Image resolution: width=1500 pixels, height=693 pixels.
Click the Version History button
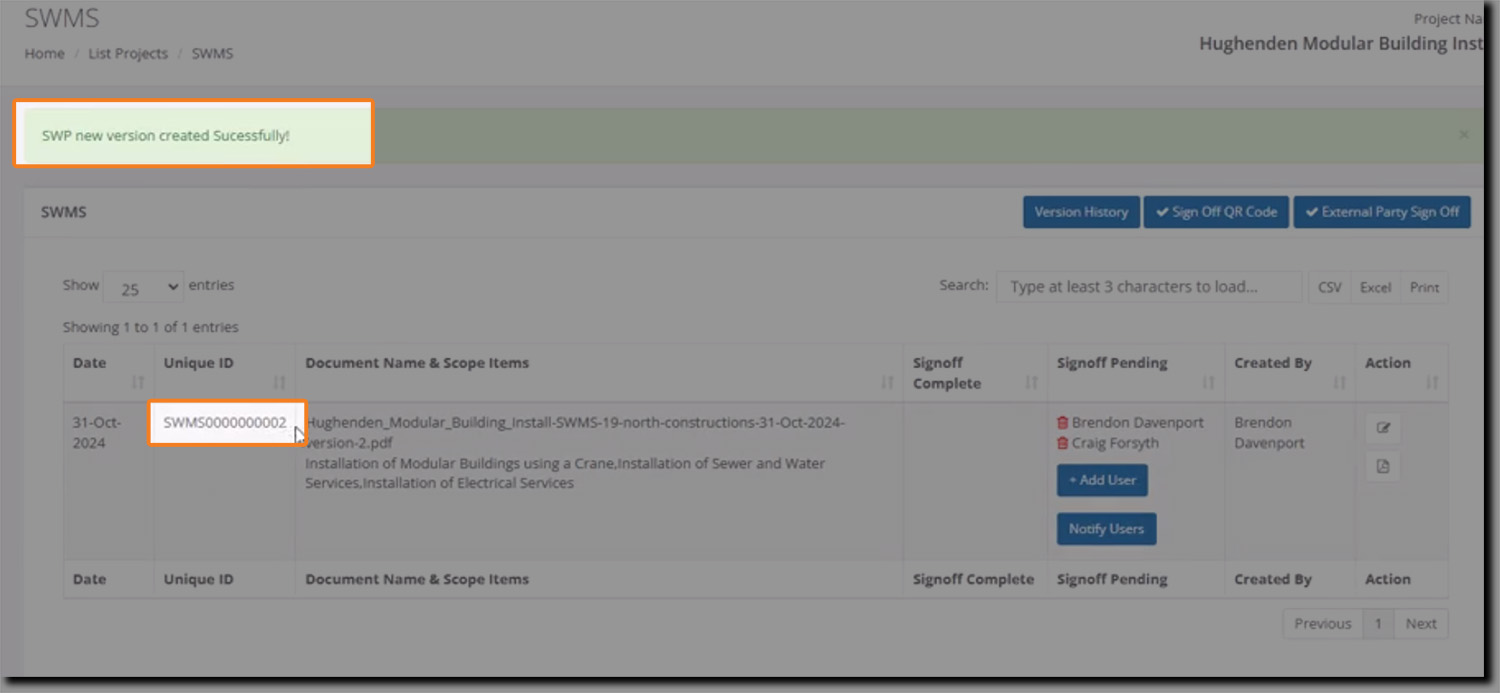(1081, 212)
